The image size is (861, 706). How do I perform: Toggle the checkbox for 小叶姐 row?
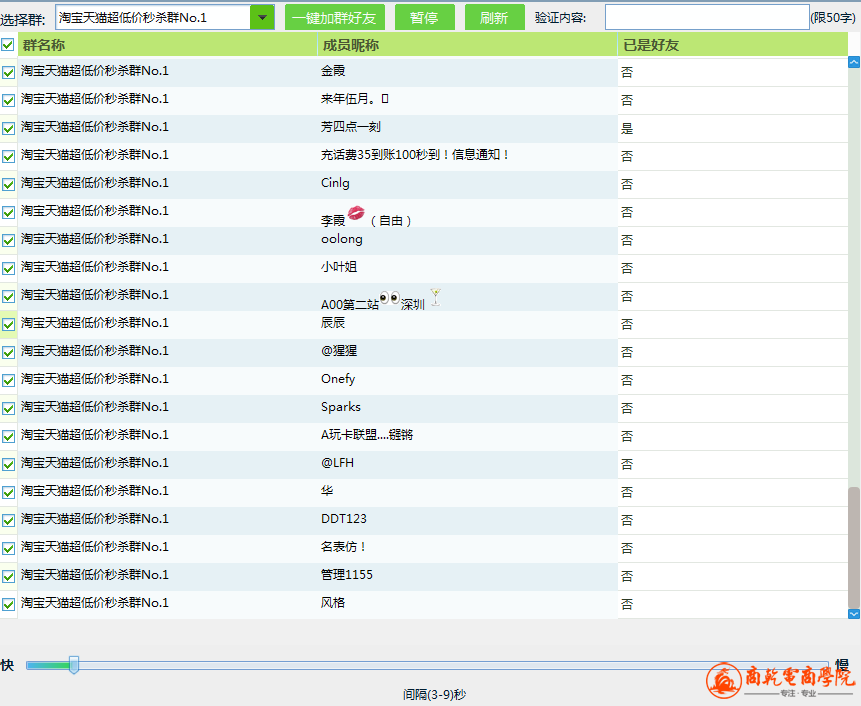coord(8,268)
